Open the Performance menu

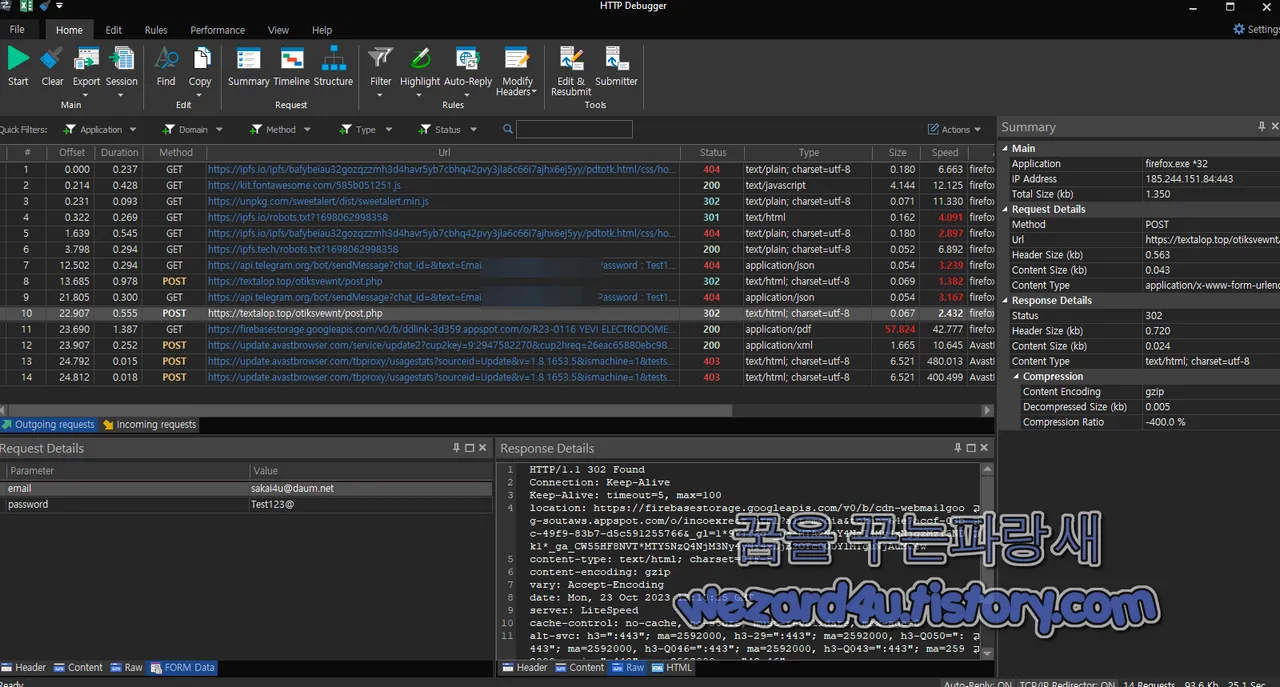pos(217,30)
